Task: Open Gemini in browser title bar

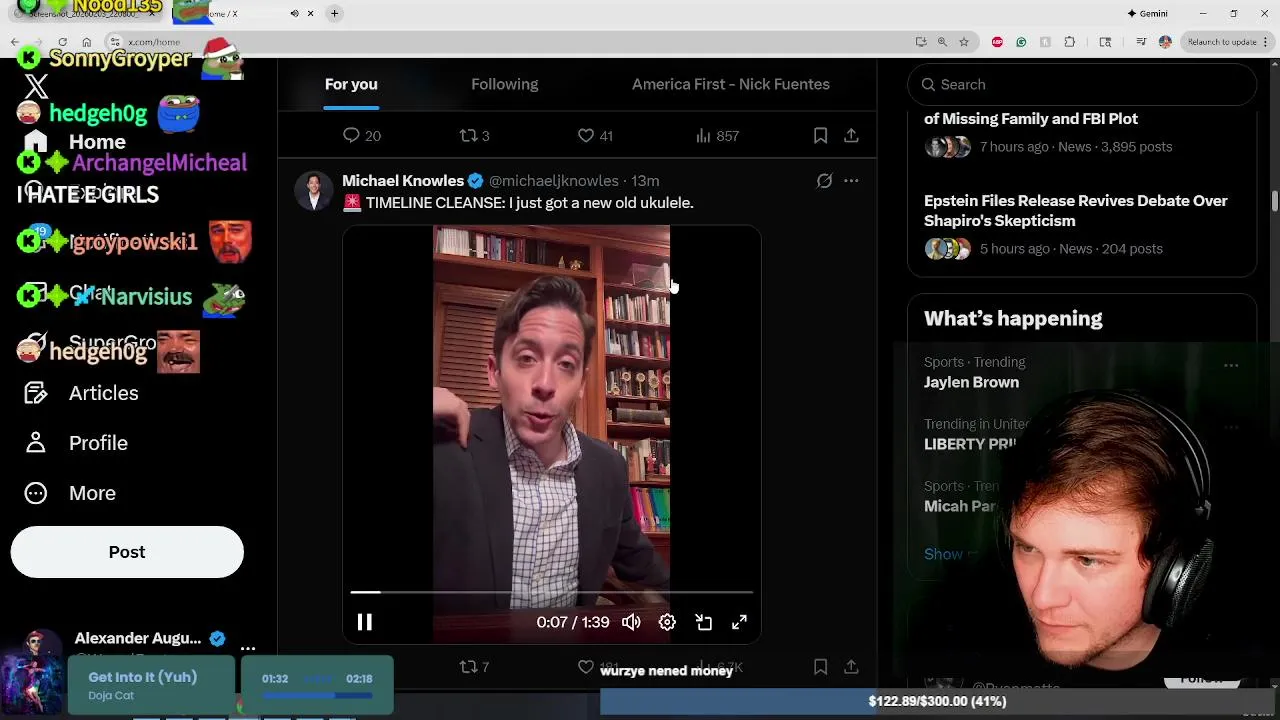Action: tap(1147, 13)
